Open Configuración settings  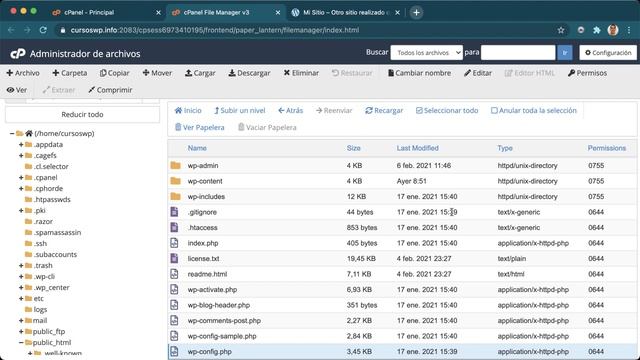608,53
